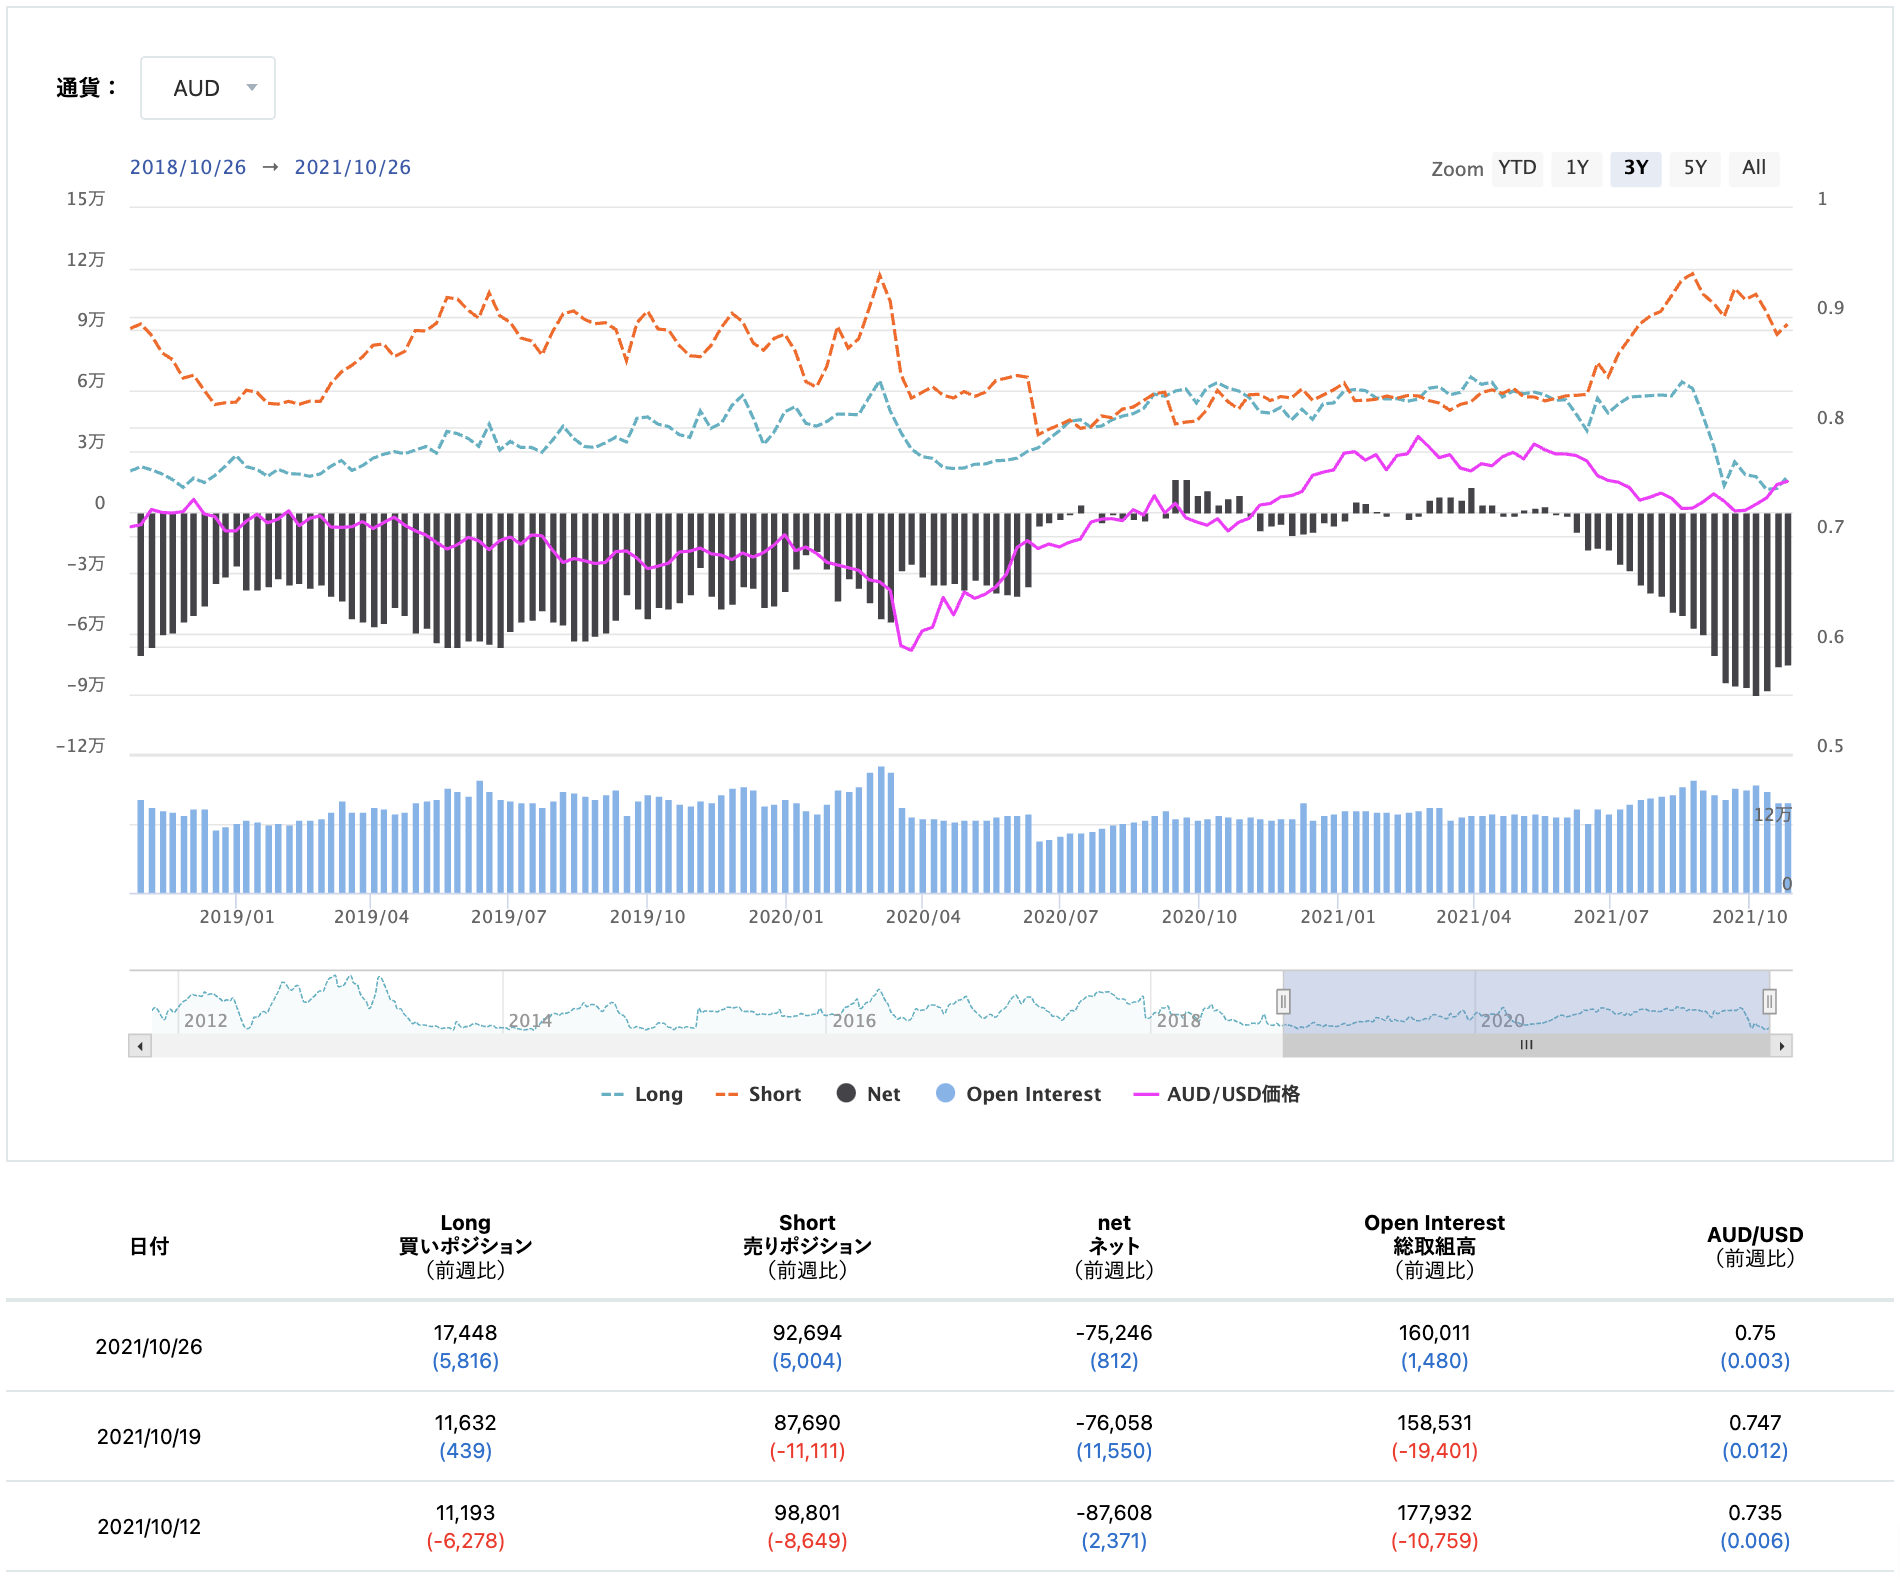This screenshot has width=1900, height=1580.
Task: Click the Open Interest value 160,011
Action: tap(1434, 1333)
